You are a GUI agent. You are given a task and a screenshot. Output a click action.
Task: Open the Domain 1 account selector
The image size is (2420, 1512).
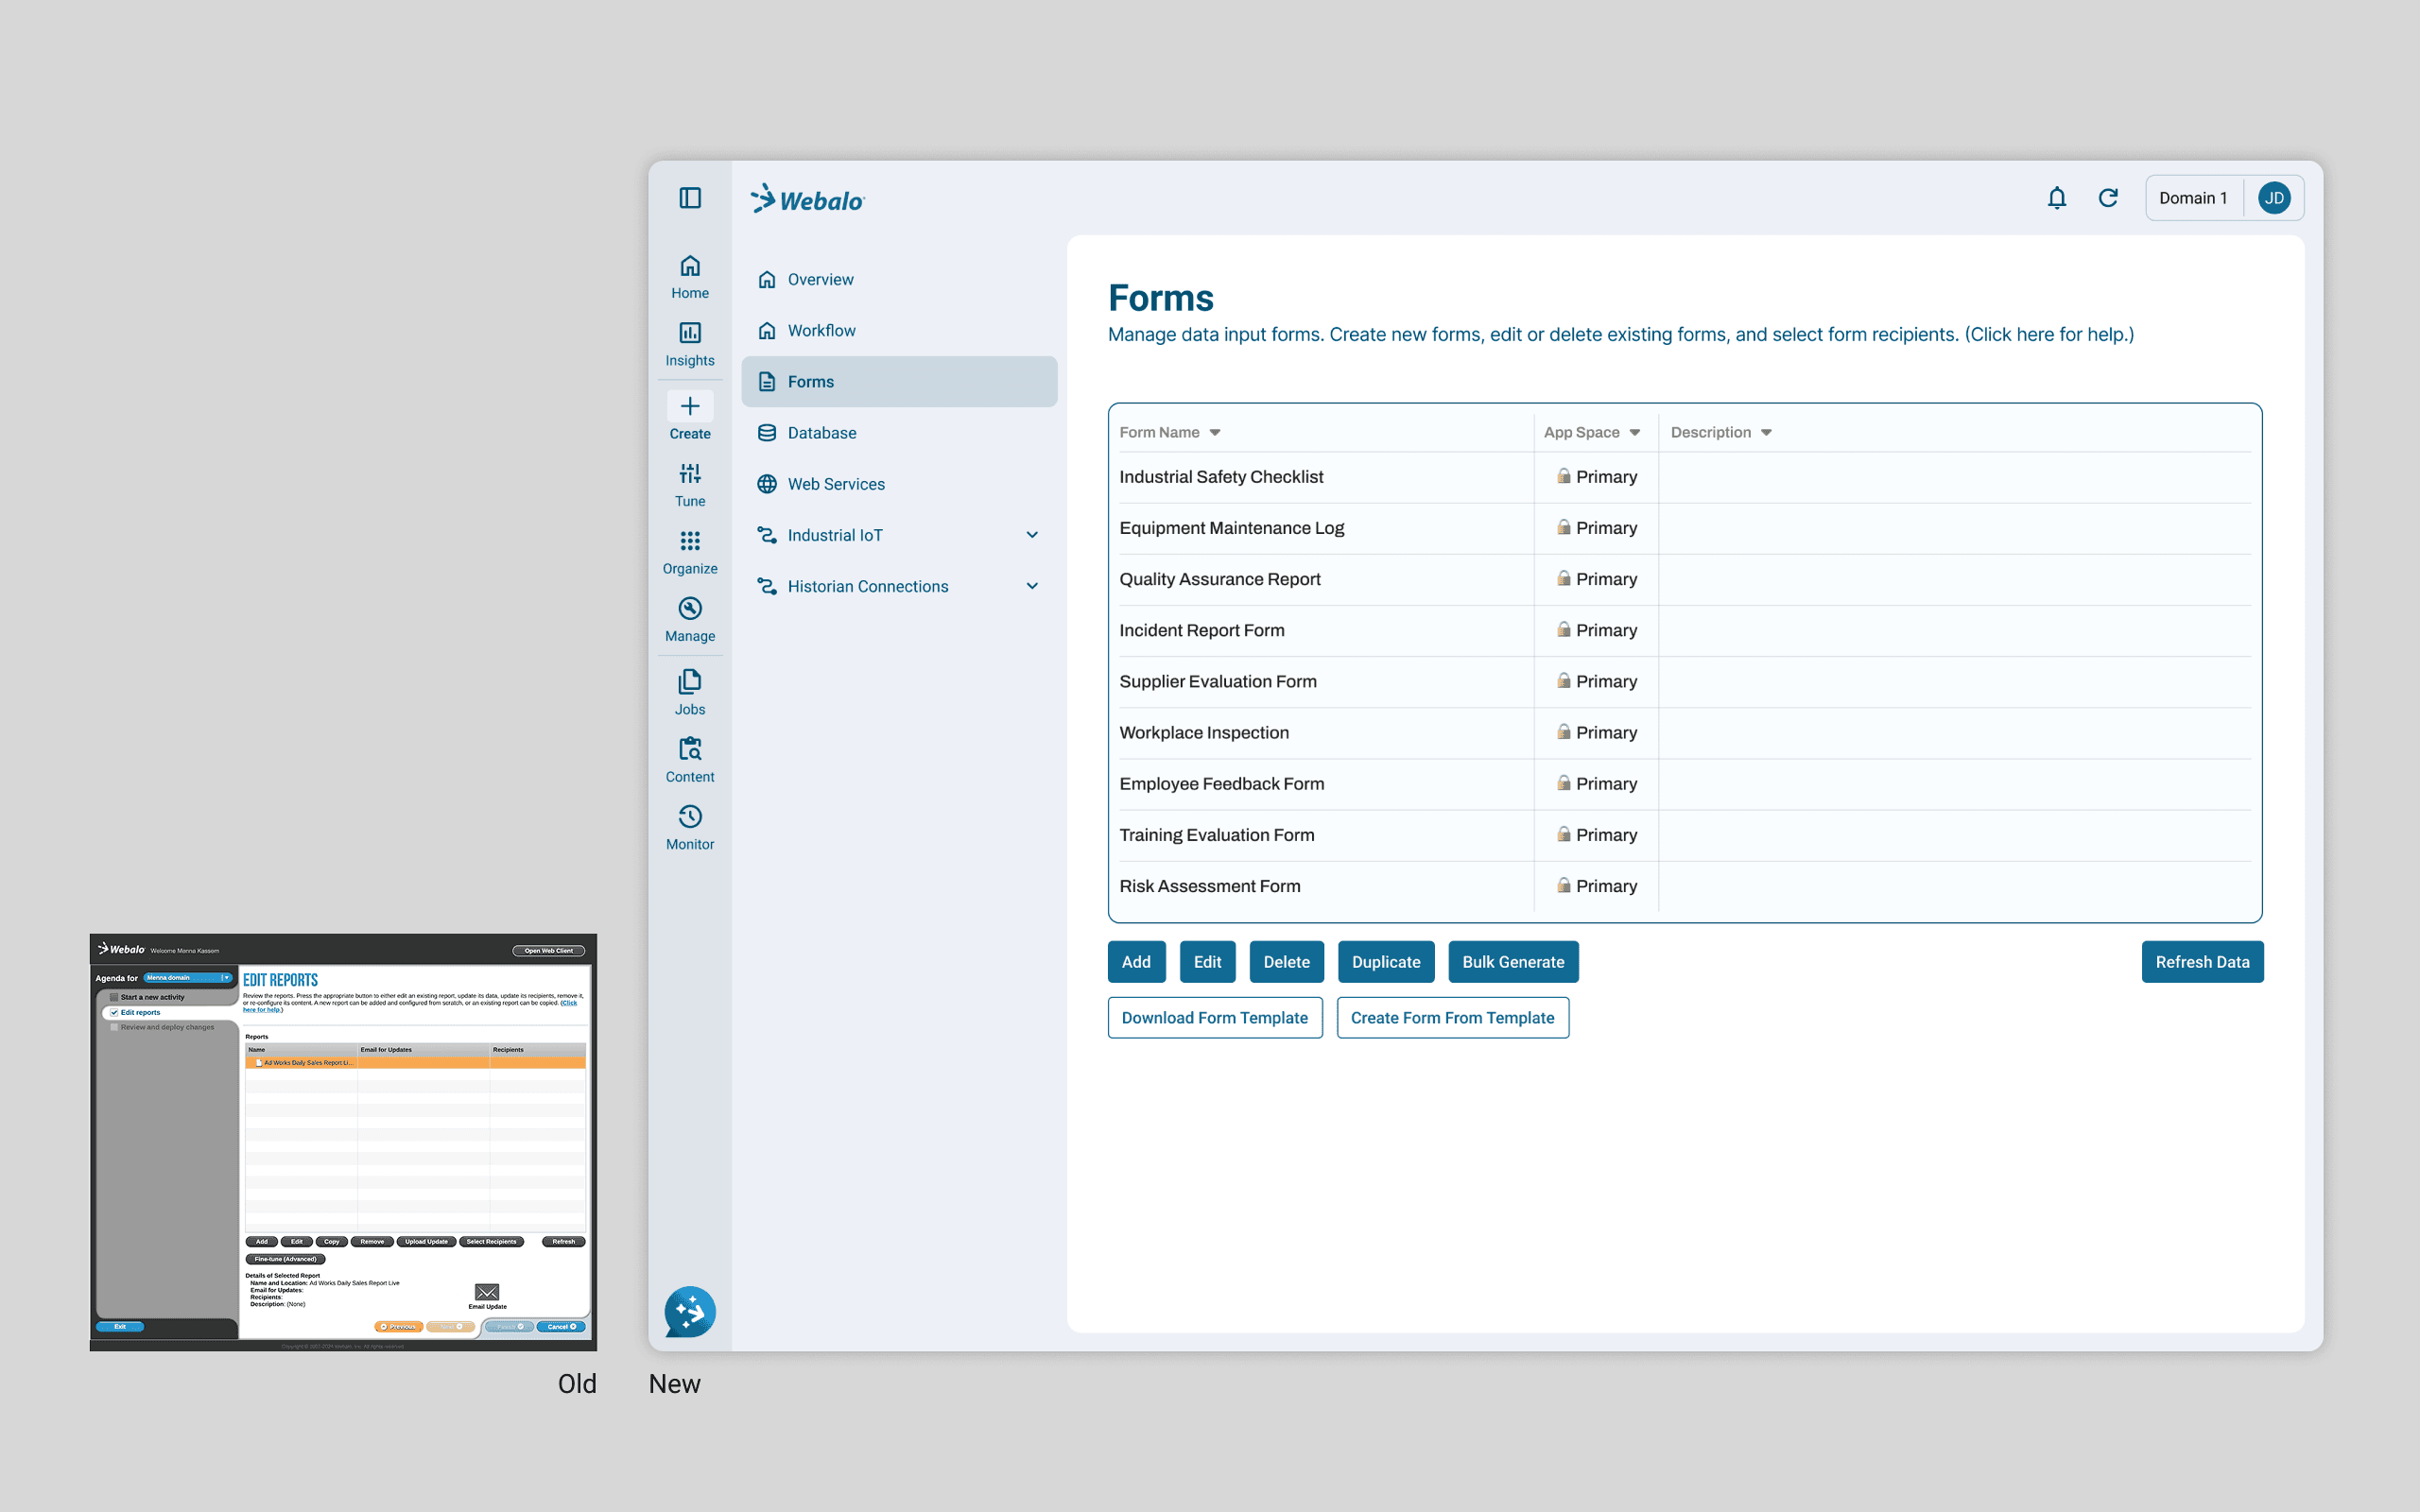tap(2193, 198)
